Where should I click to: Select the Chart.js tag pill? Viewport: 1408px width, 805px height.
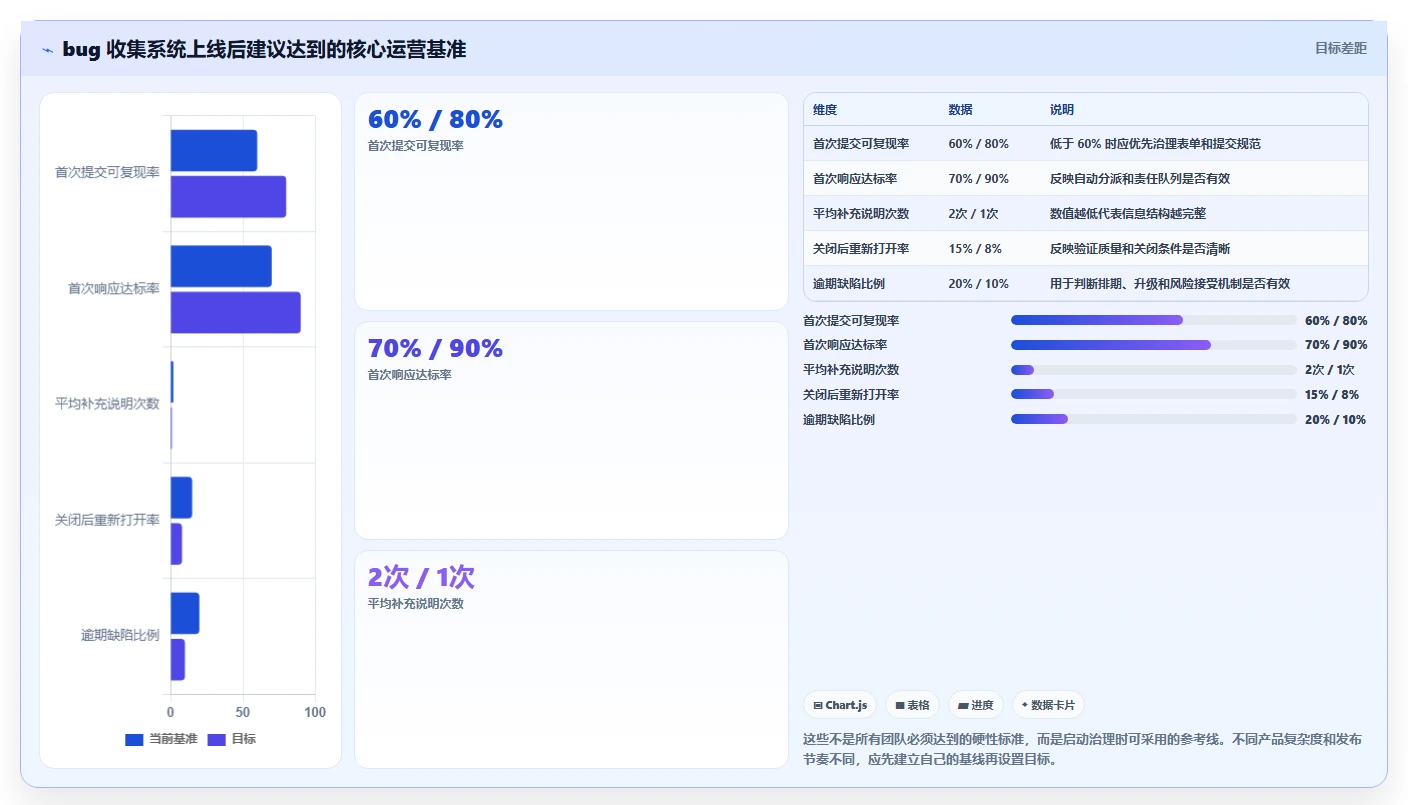point(840,705)
